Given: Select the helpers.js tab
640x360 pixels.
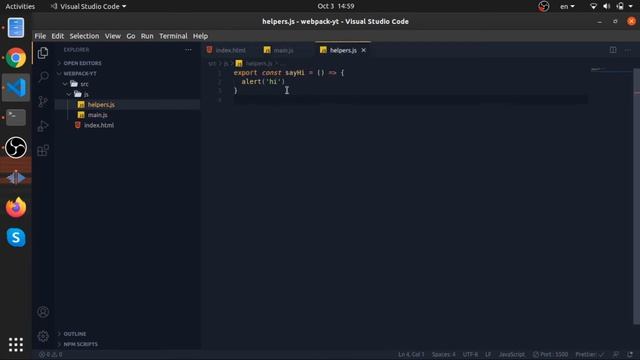Looking at the screenshot, I should [343, 50].
